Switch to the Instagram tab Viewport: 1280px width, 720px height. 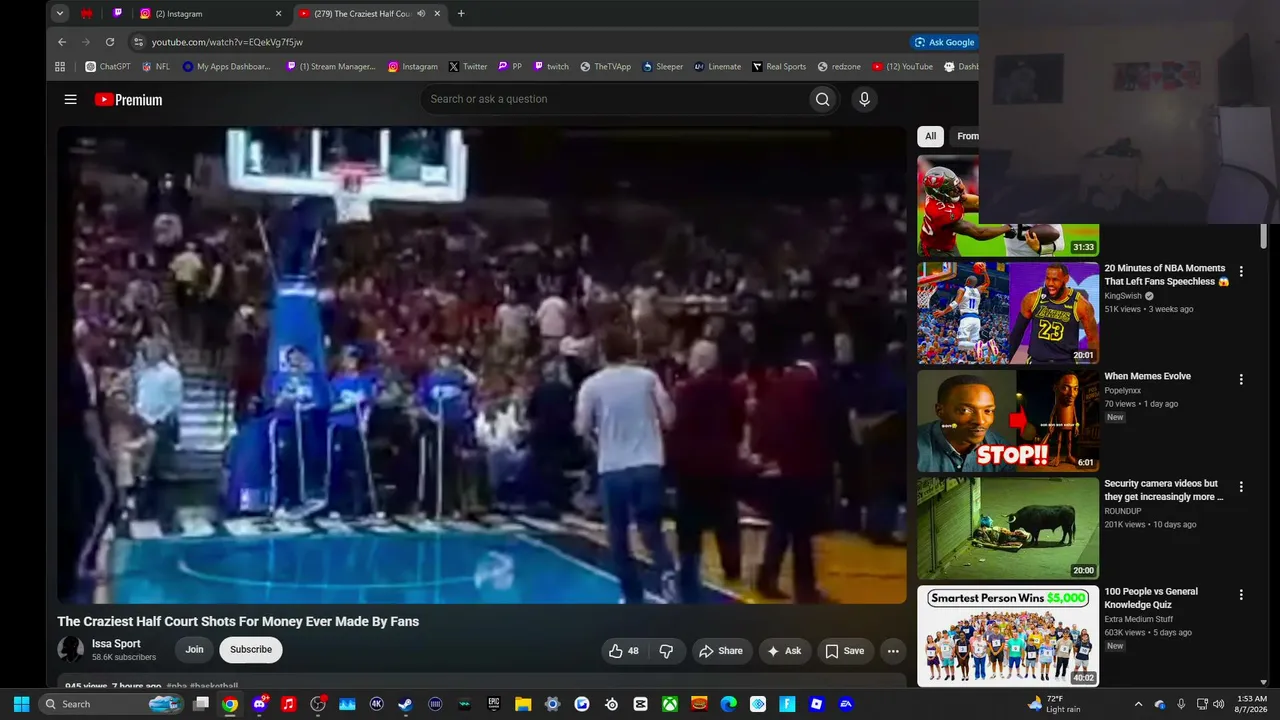[x=211, y=14]
